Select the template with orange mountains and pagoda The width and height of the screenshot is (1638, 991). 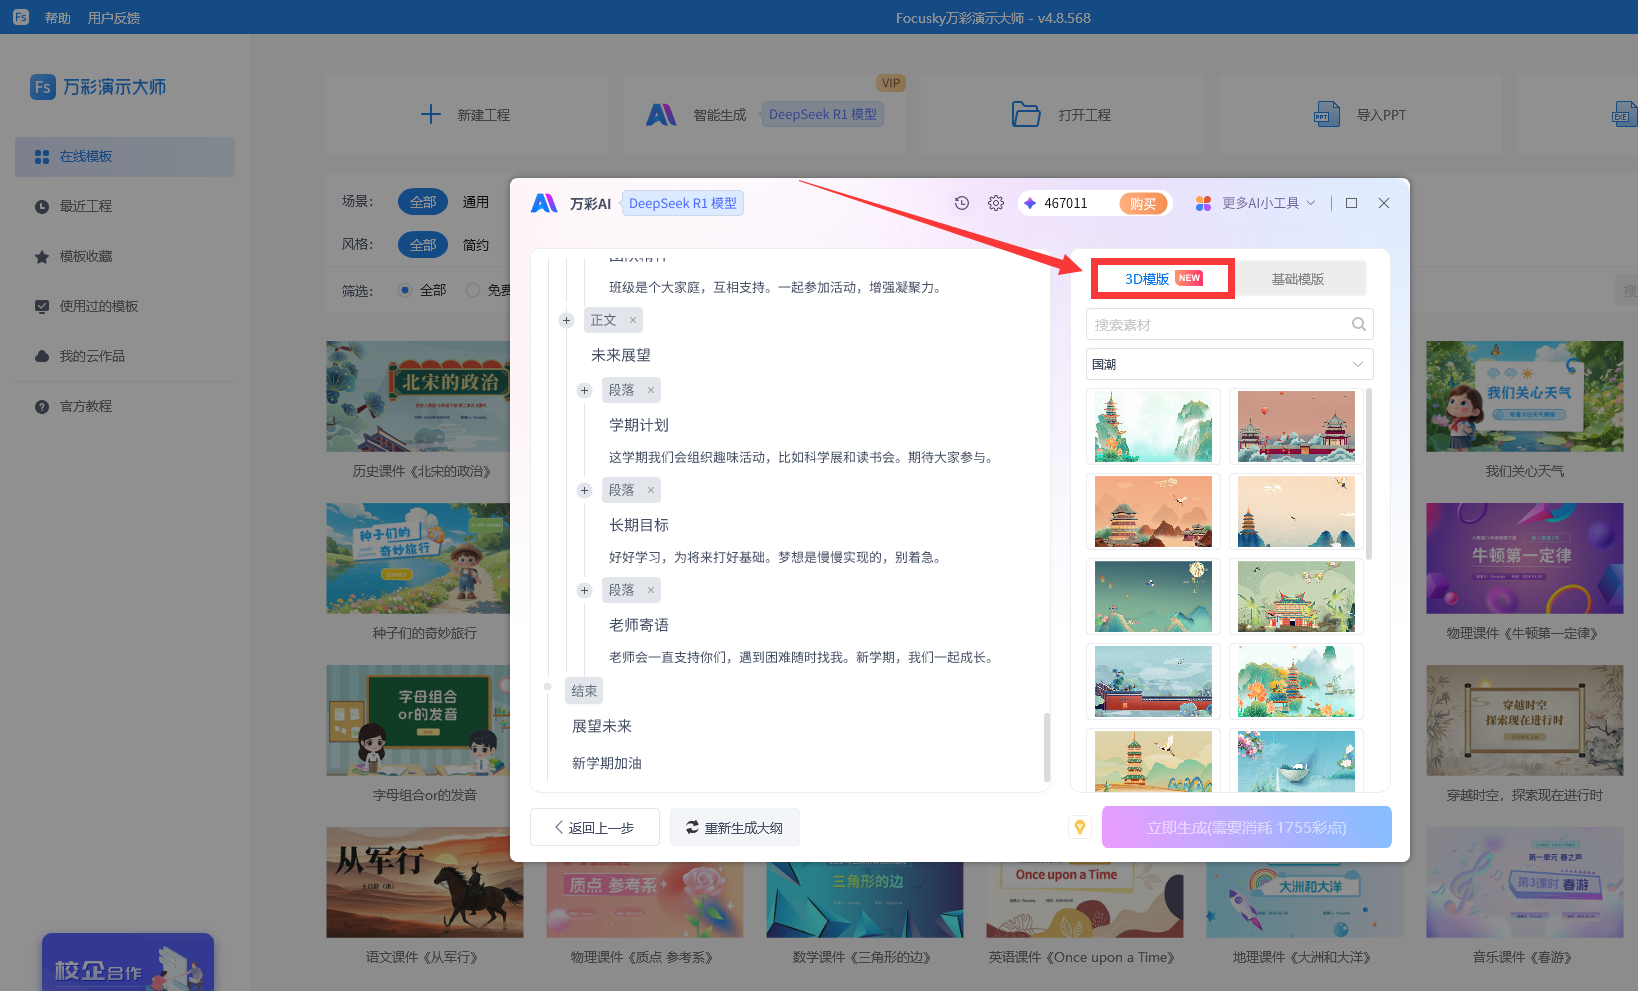pyautogui.click(x=1153, y=511)
